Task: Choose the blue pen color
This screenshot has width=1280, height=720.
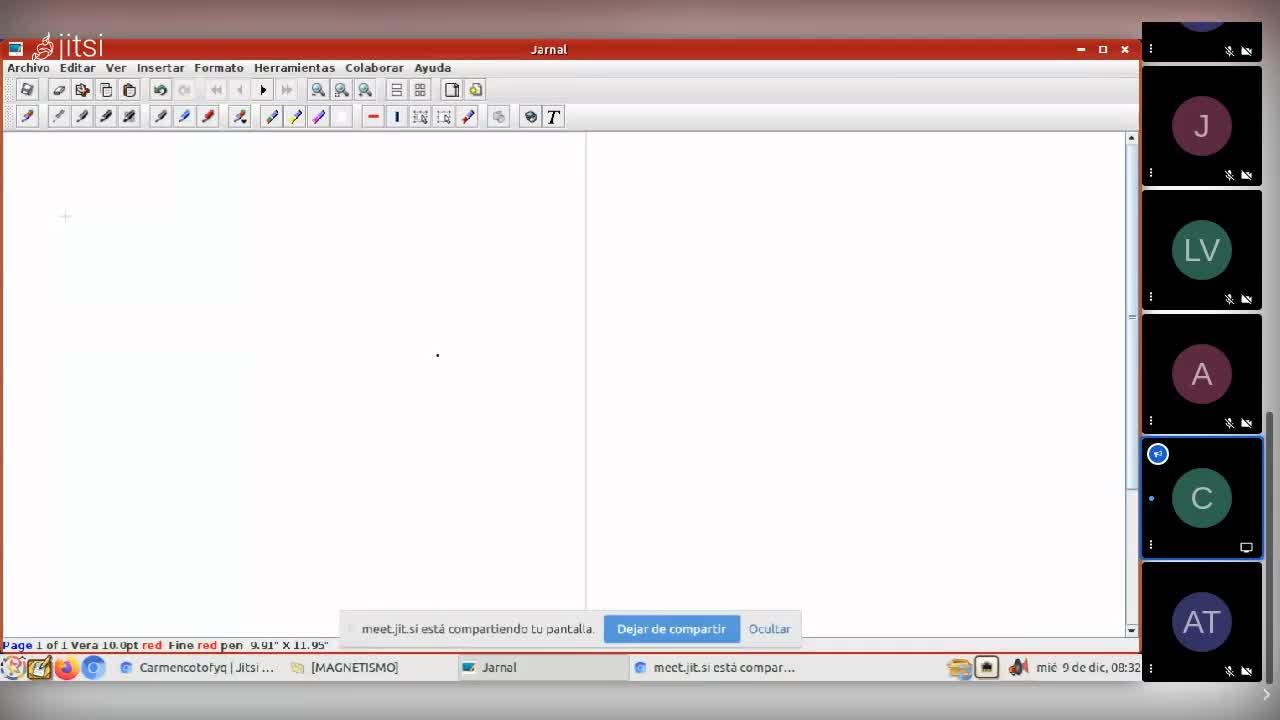Action: point(184,117)
